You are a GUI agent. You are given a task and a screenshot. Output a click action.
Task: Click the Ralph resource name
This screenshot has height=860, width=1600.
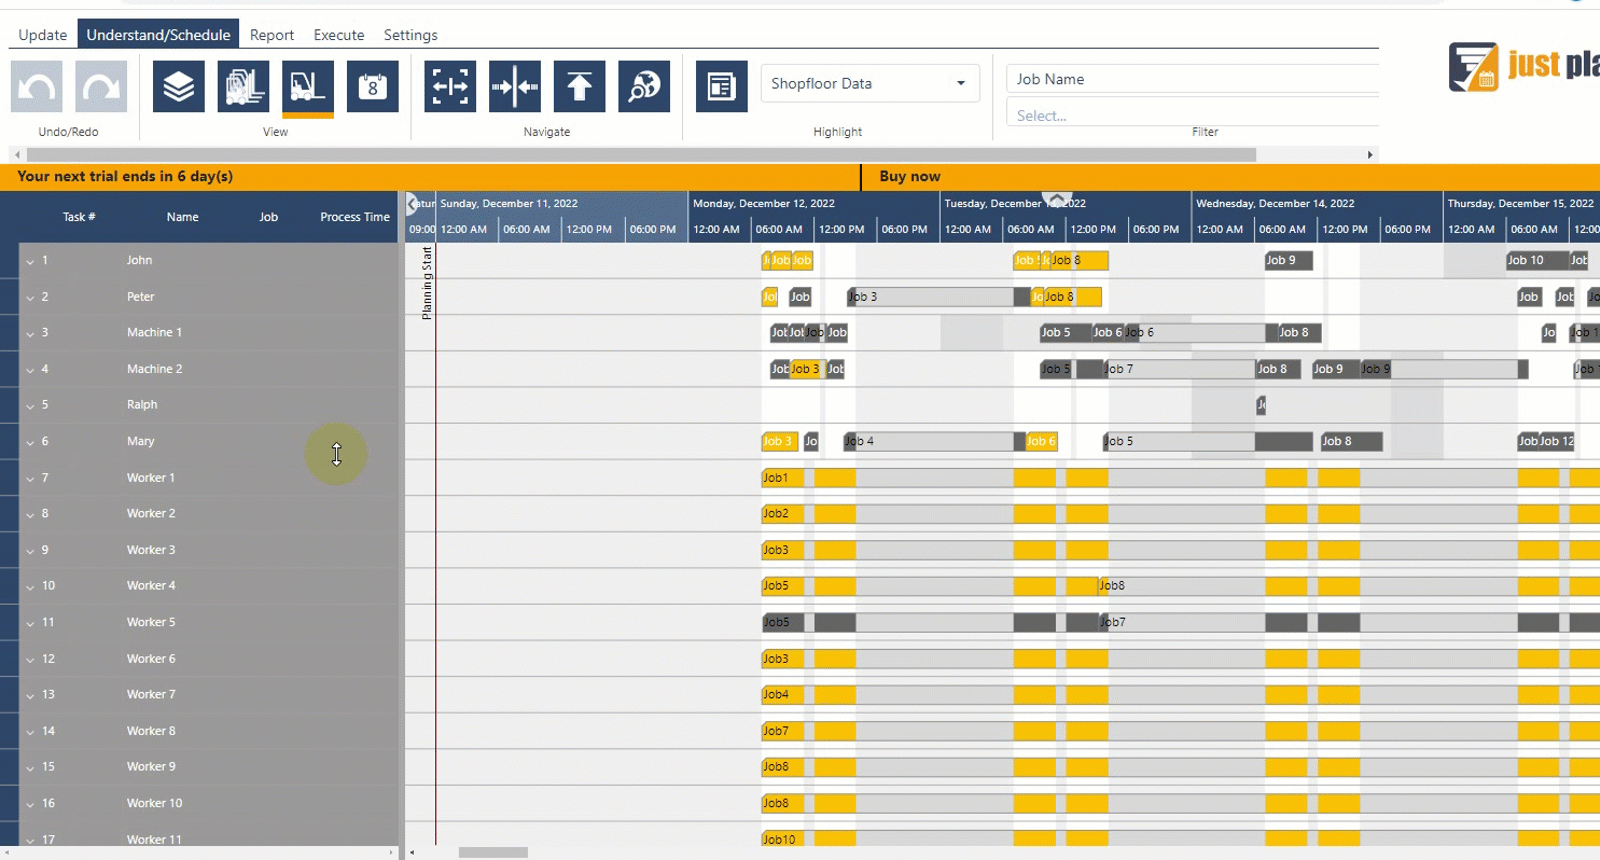point(142,405)
